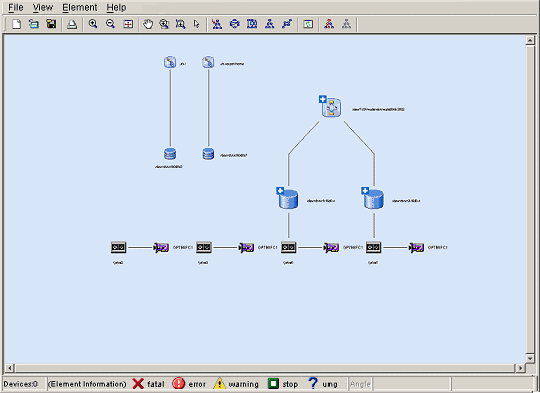Click the fit-to-window toolbar icon
This screenshot has width=540, height=393.
(x=128, y=24)
